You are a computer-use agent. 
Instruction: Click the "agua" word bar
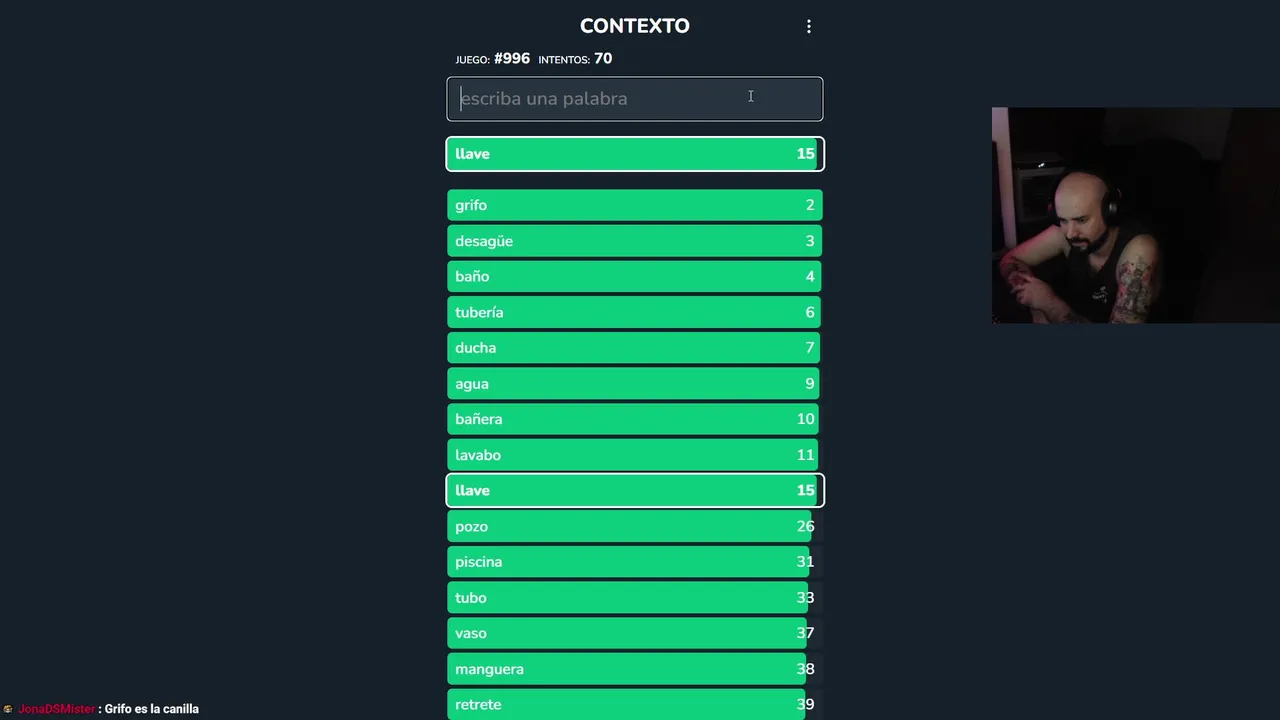click(x=634, y=384)
